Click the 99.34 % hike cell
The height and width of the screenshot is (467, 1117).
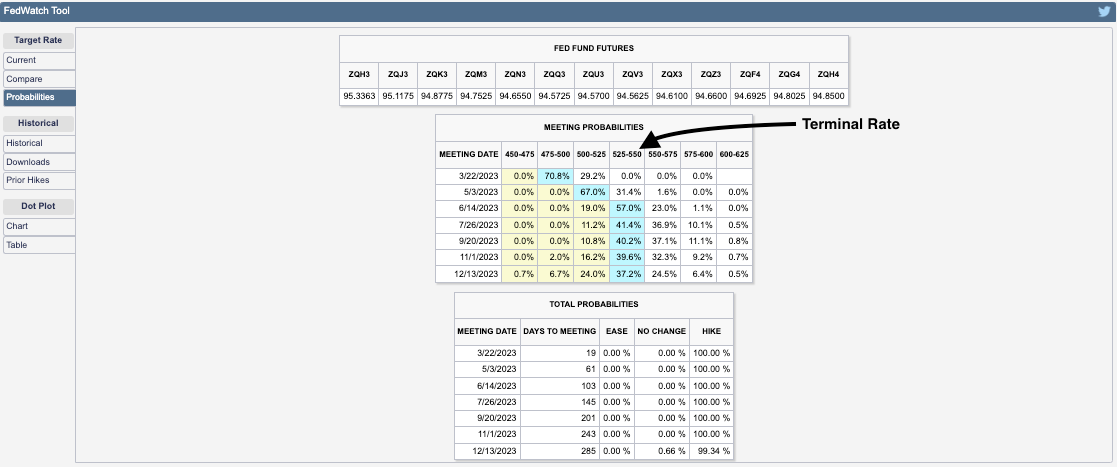711,451
